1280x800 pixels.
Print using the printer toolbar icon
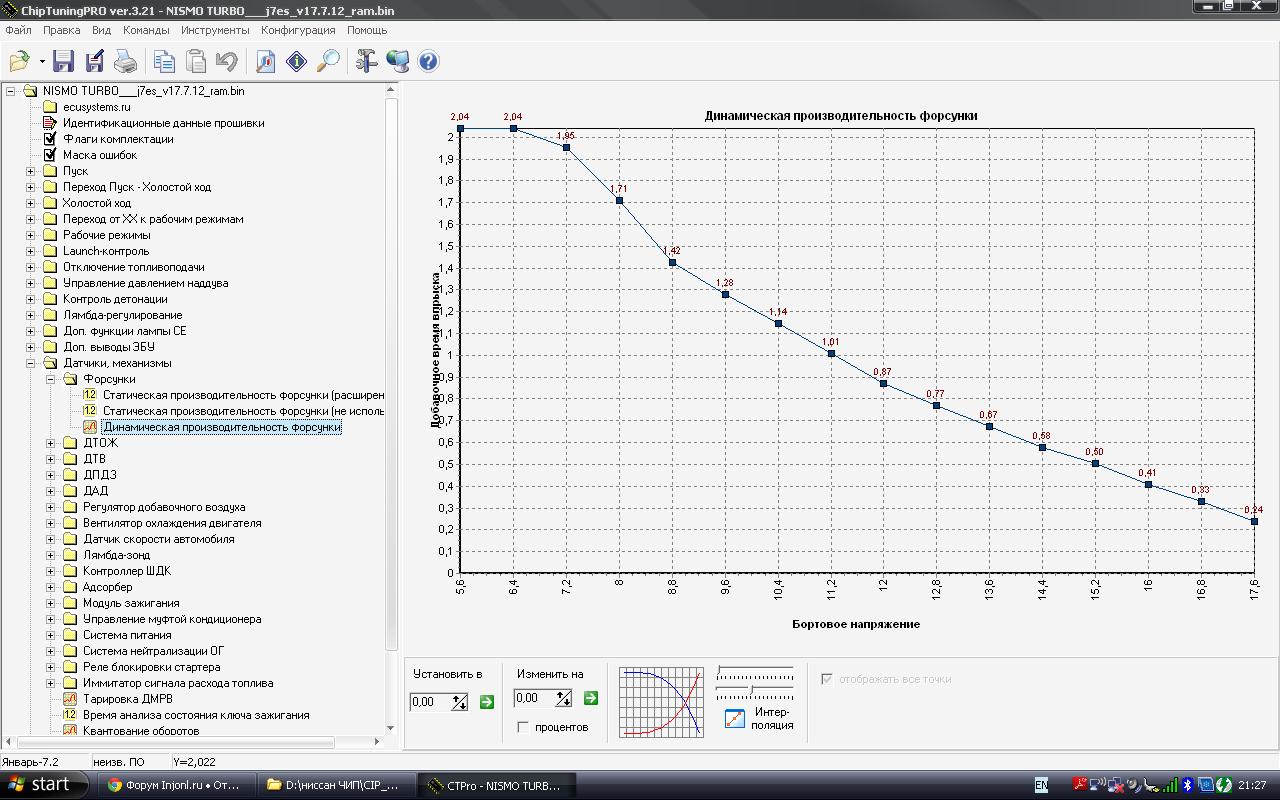(126, 61)
